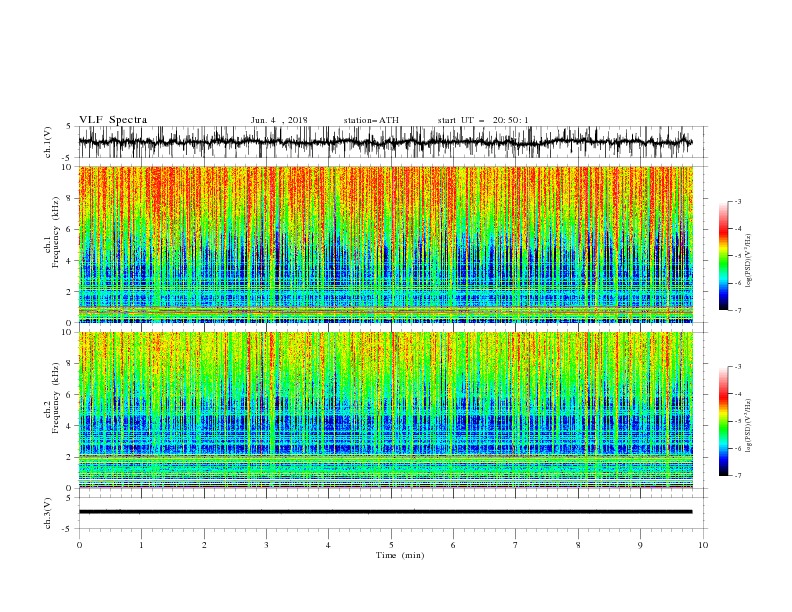This screenshot has width=792, height=612.
Task: Click inside the ch.1 spectrogram panel
Action: tap(385, 244)
